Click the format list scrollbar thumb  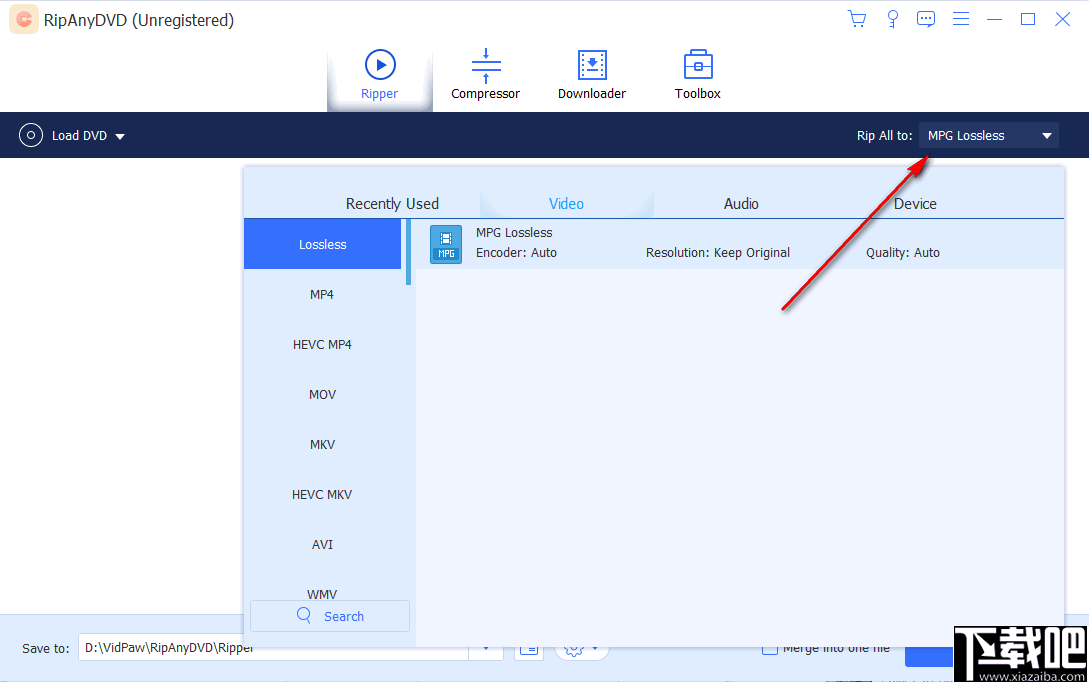click(408, 252)
